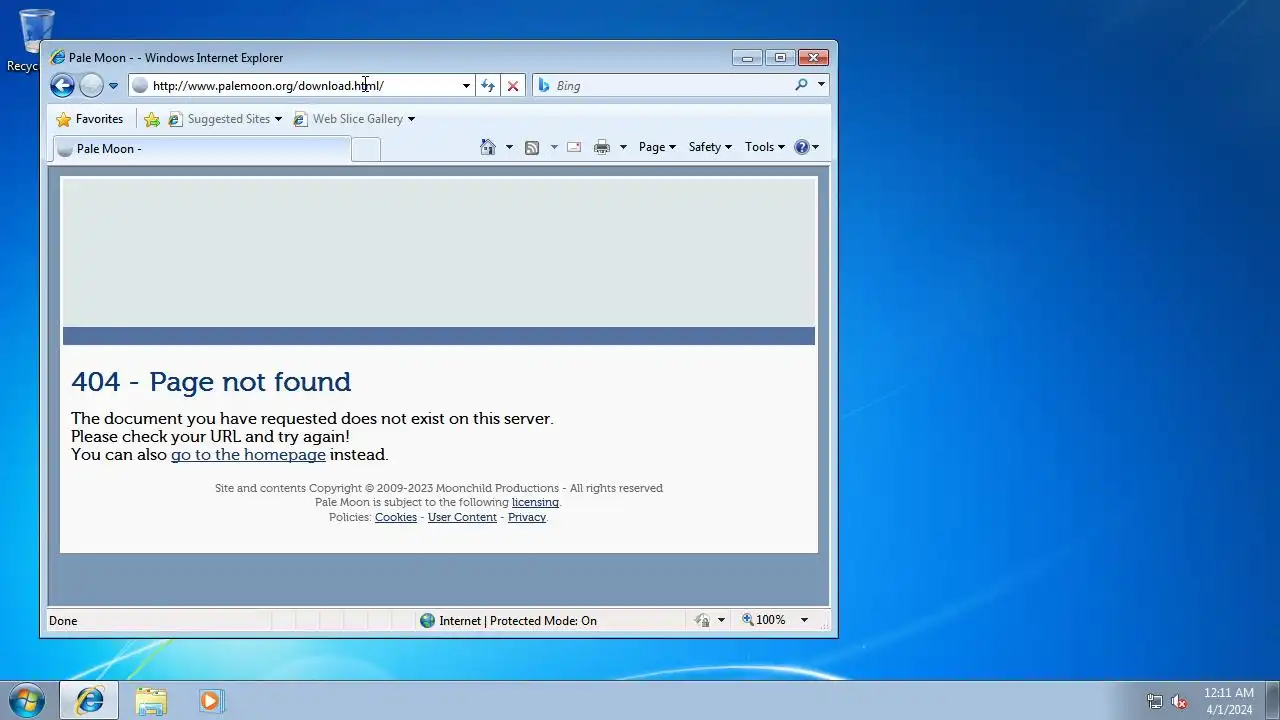Click the privacy report status bar icon
Screen dimensions: 1280x720
tap(702, 621)
